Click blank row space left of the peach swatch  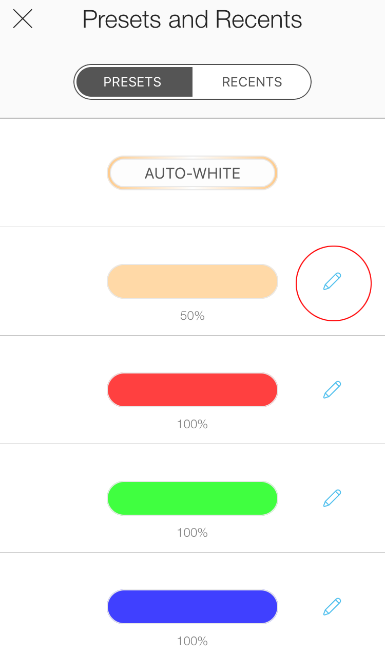pos(53,281)
